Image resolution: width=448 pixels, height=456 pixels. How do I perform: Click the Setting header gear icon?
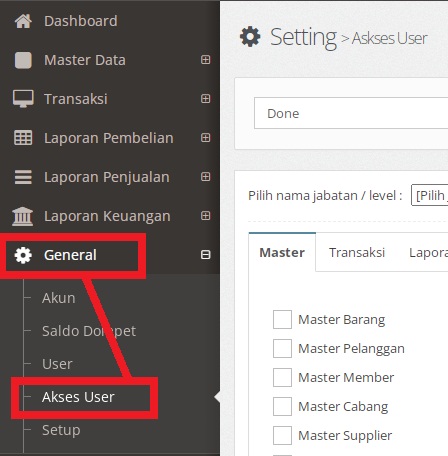click(250, 37)
